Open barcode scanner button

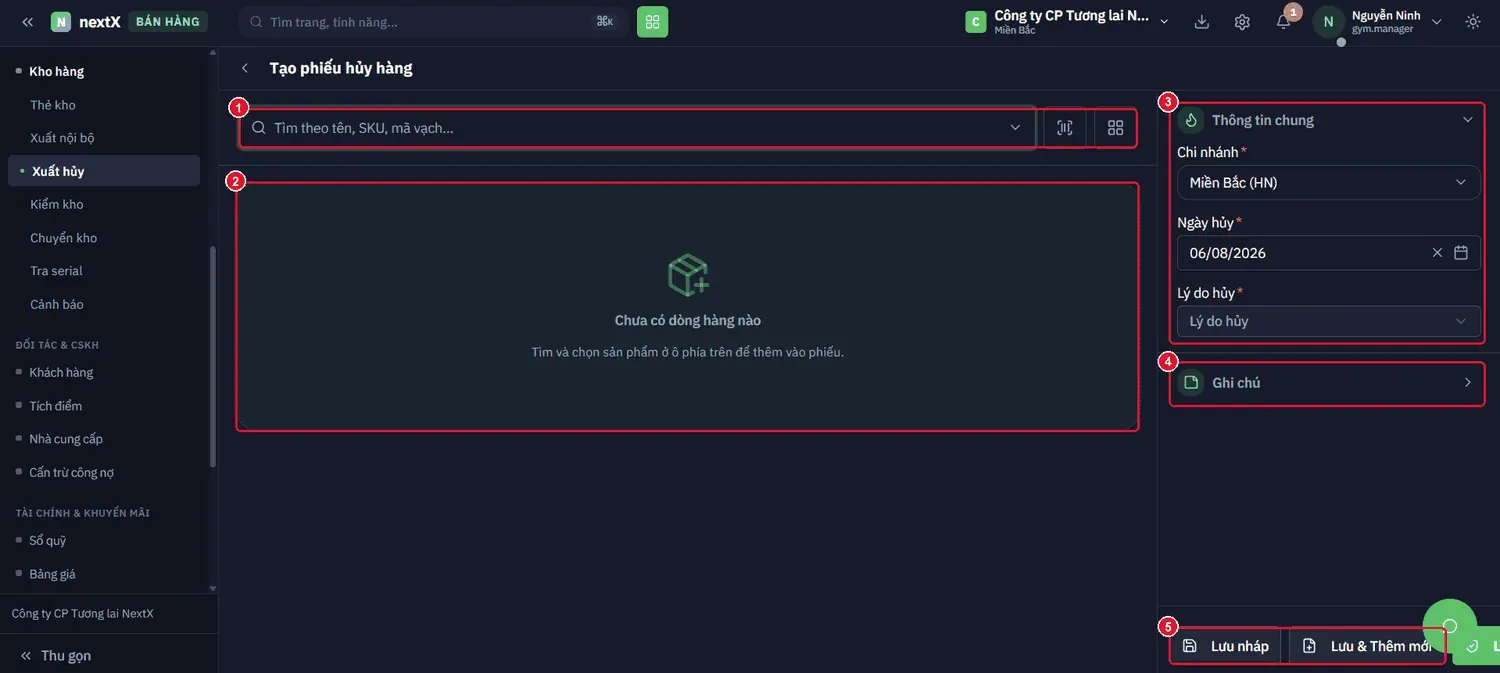1065,128
